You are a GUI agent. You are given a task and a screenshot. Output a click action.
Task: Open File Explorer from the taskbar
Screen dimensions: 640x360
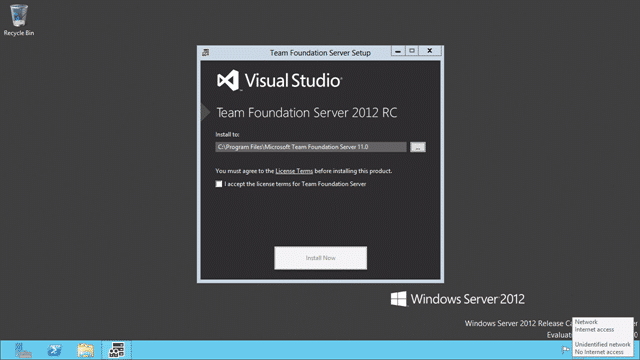[x=85, y=350]
